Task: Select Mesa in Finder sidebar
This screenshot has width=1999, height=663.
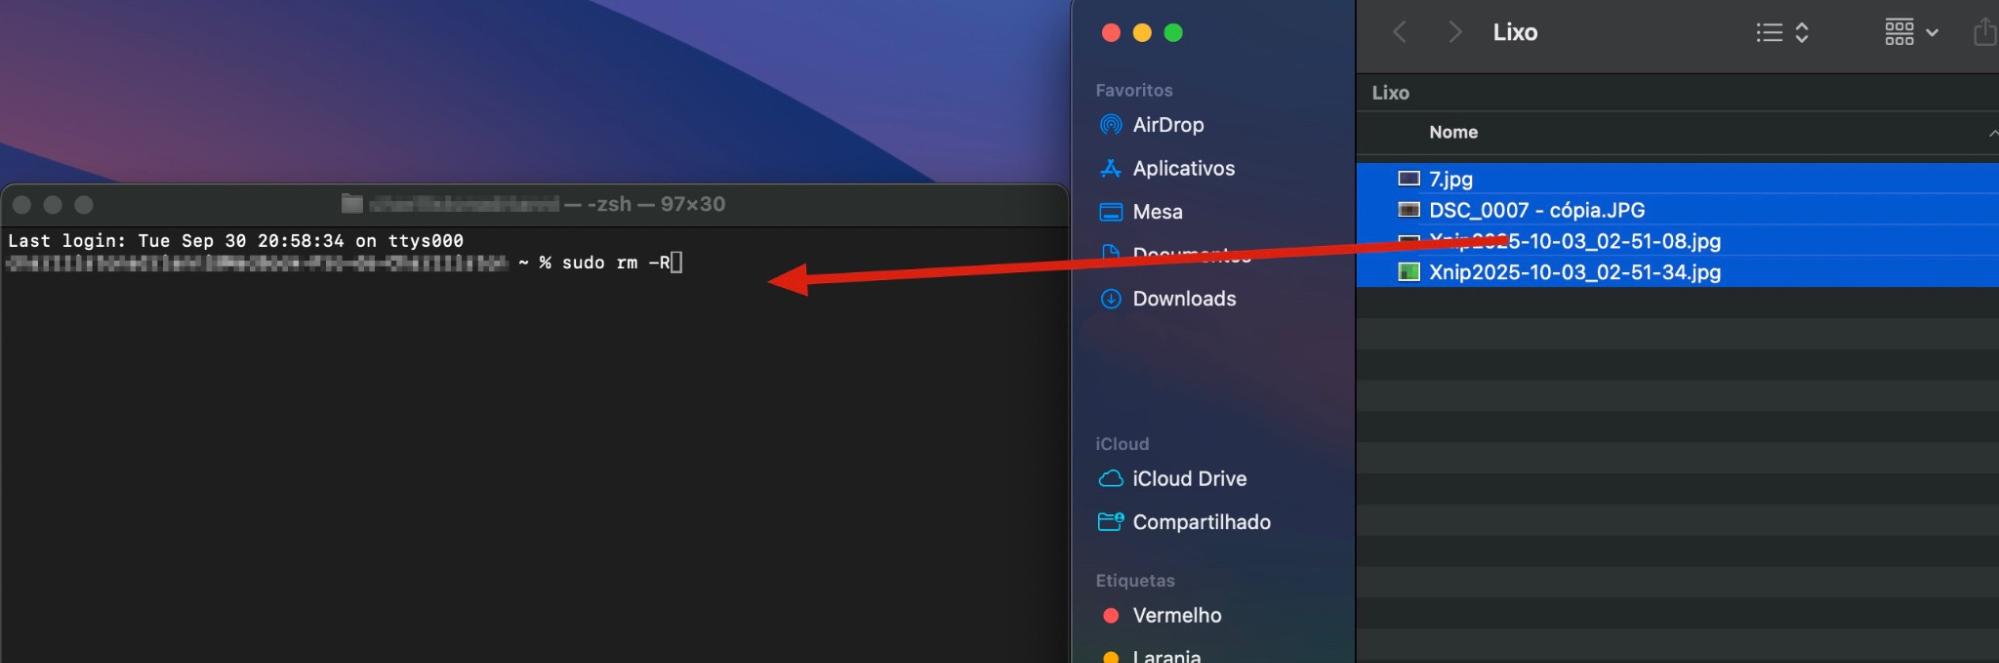Action: (x=1157, y=212)
